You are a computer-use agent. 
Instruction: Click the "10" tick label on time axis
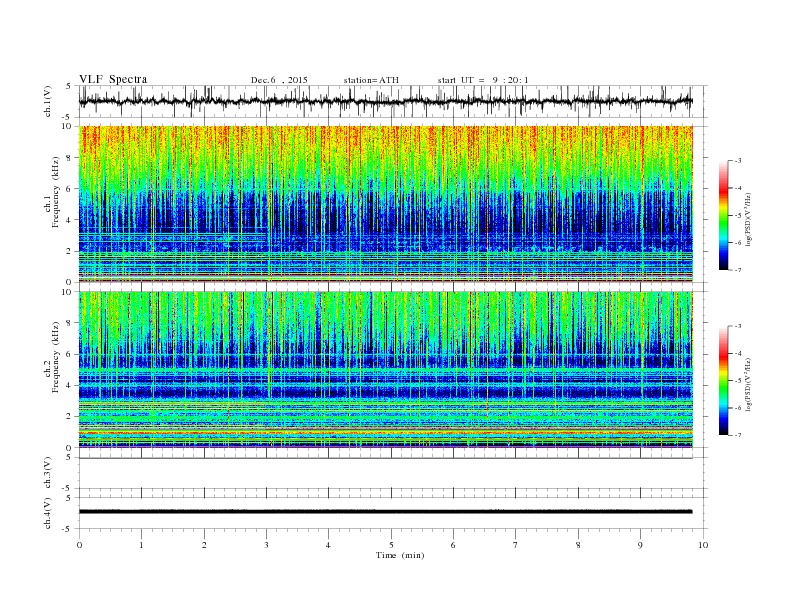click(x=703, y=545)
